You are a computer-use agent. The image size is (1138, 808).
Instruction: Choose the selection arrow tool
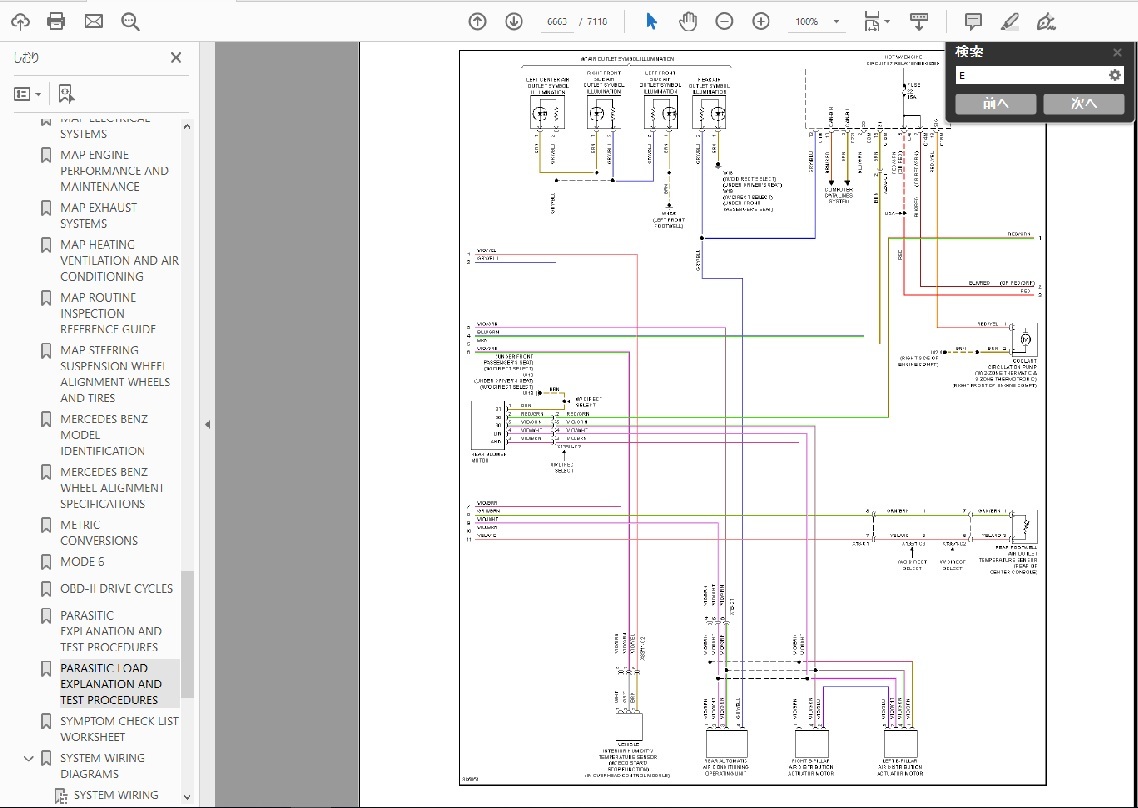tap(652, 22)
